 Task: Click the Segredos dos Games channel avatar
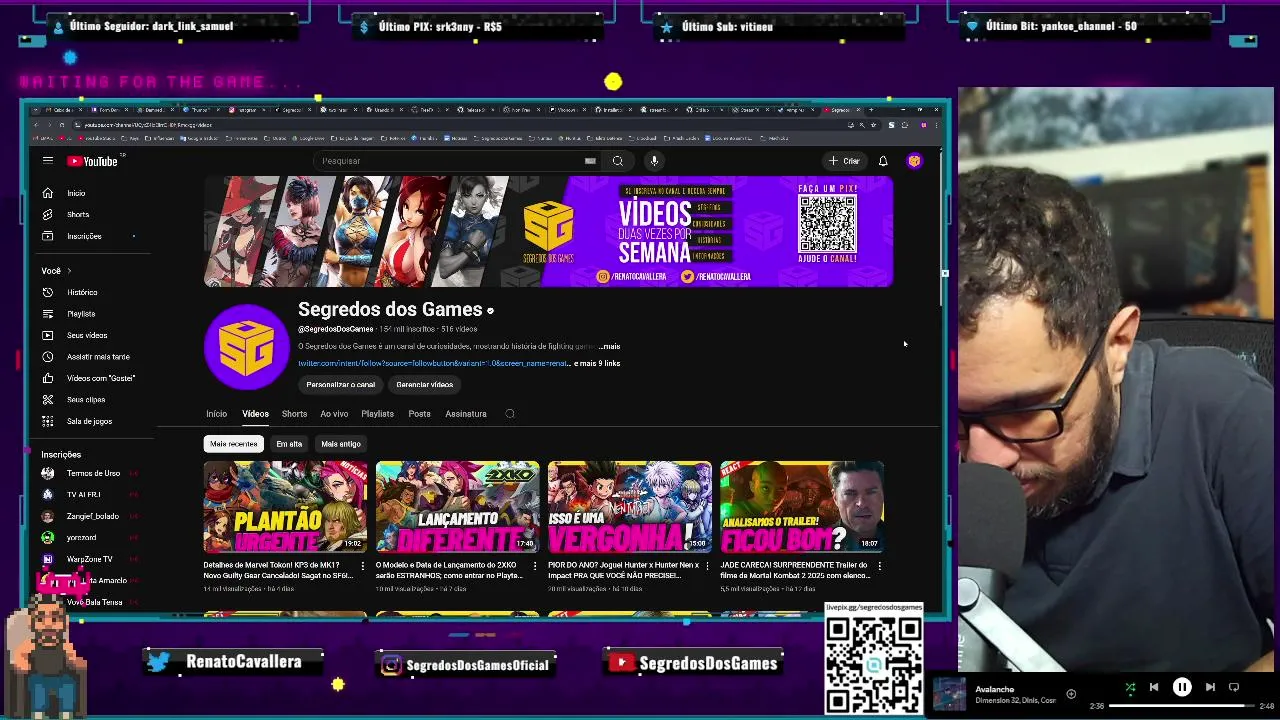[246, 347]
